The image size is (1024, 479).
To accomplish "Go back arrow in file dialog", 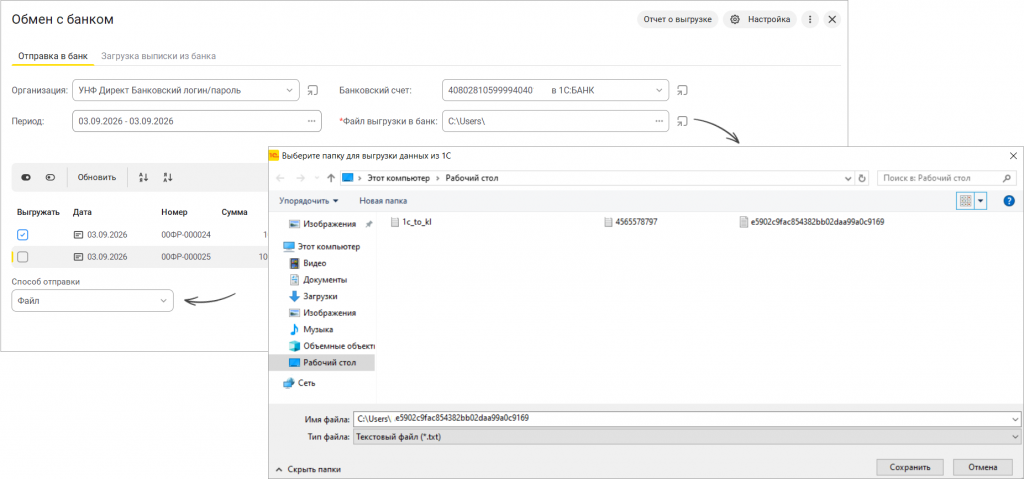I will pos(281,178).
